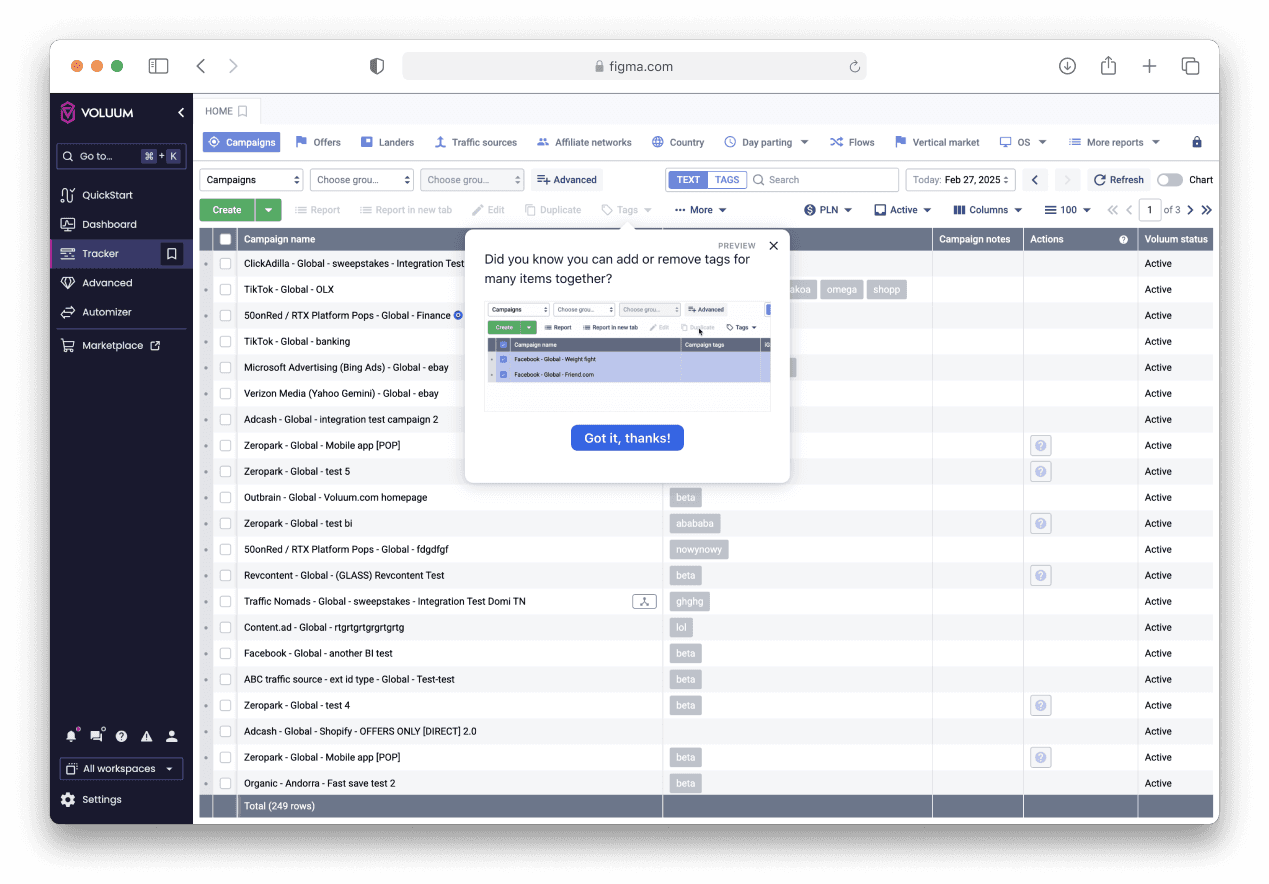Click the flow icon on the Traffic Nomads row
Viewport: 1269px width, 884px height.
tap(645, 601)
